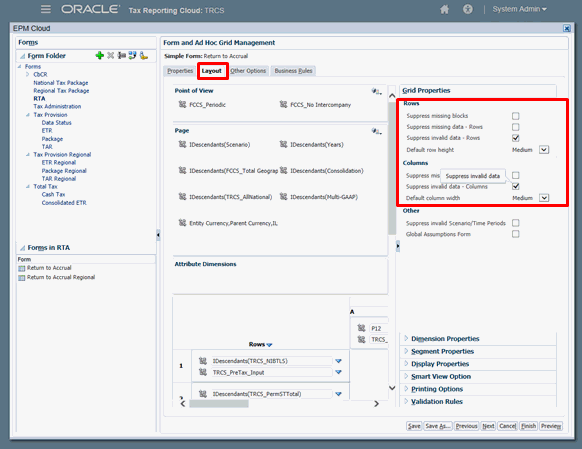Open member selector for IDescendants(TRCS_PermSTTotal)
The image size is (582, 449).
pyautogui.click(x=203, y=394)
